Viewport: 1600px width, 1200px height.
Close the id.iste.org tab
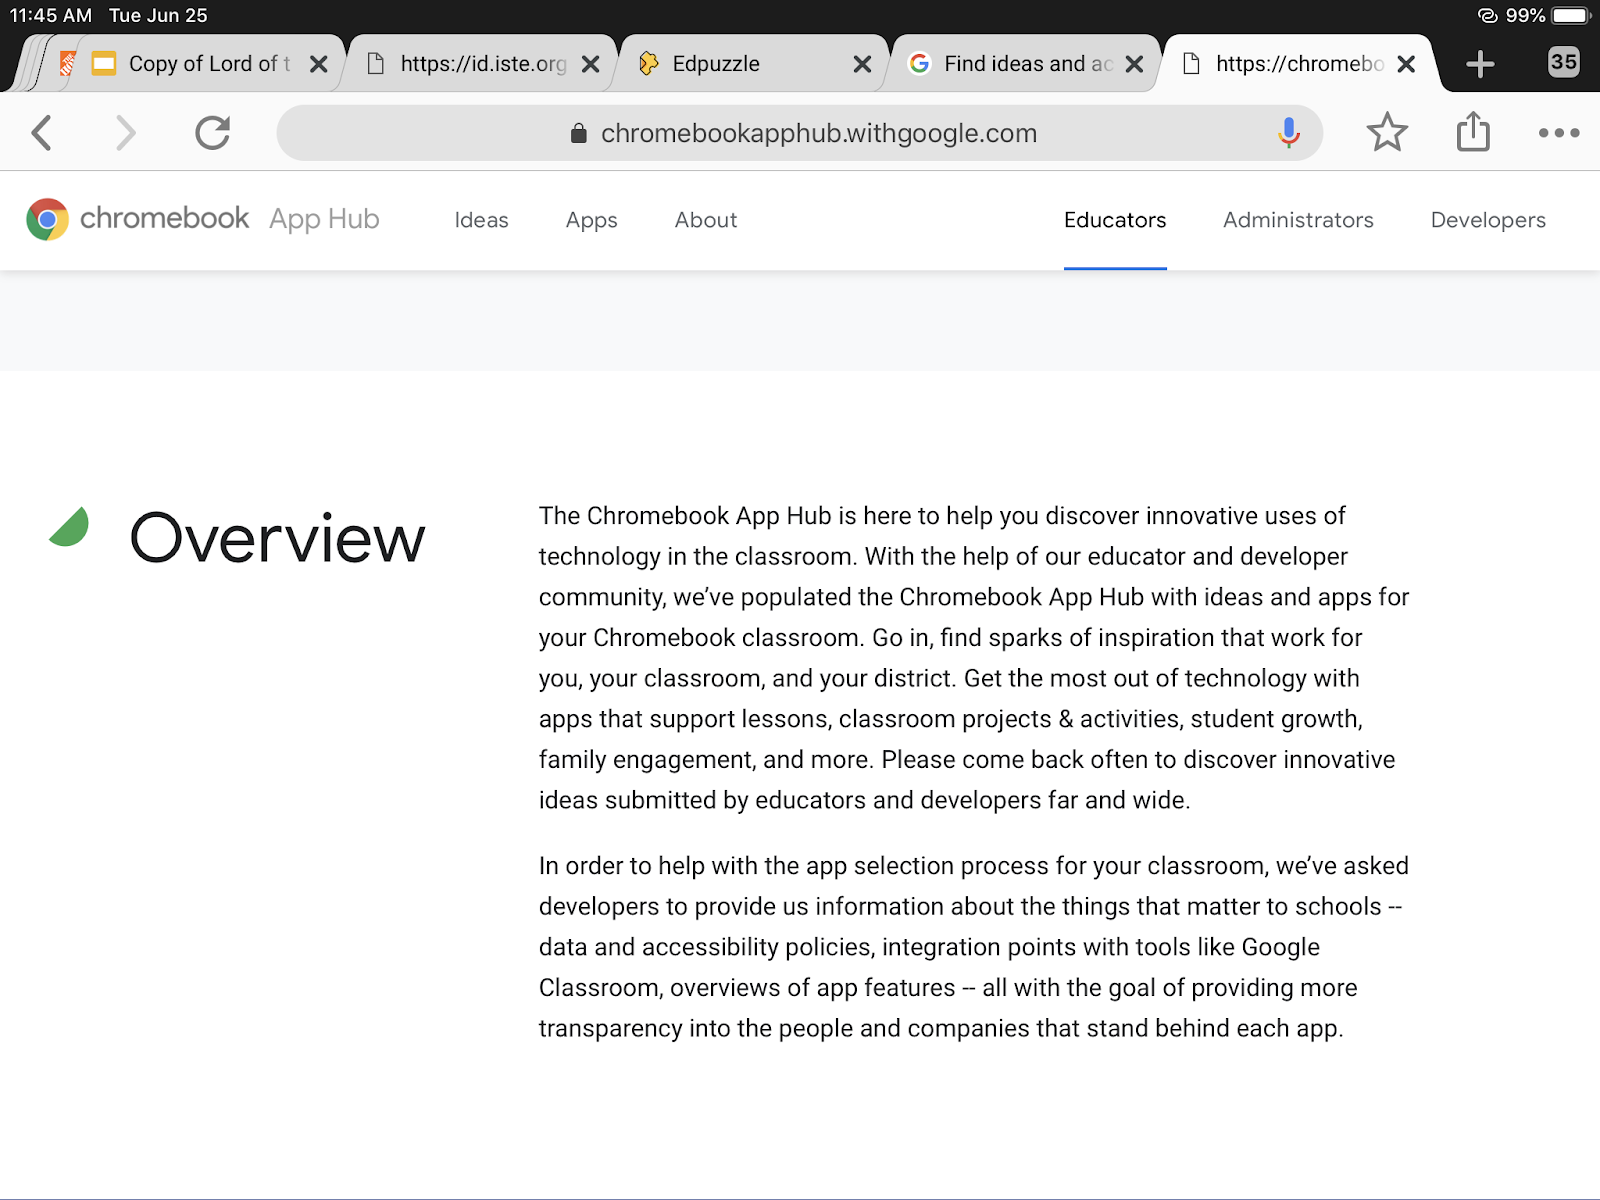[x=591, y=64]
